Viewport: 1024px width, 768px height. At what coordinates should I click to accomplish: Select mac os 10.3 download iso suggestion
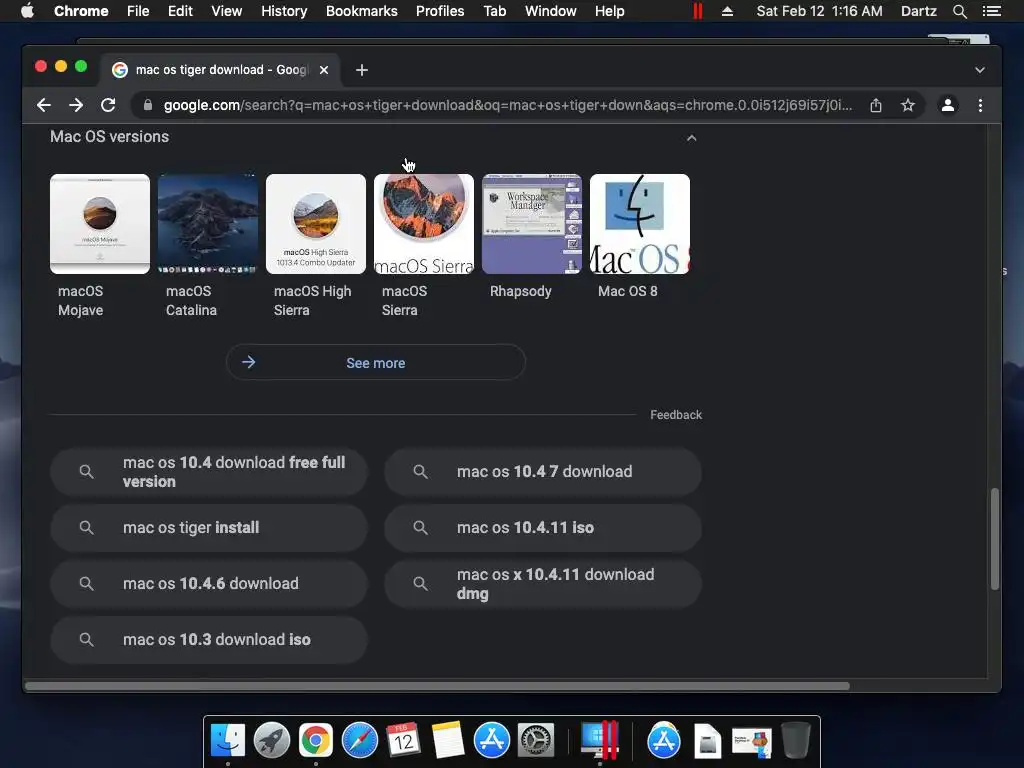point(209,640)
